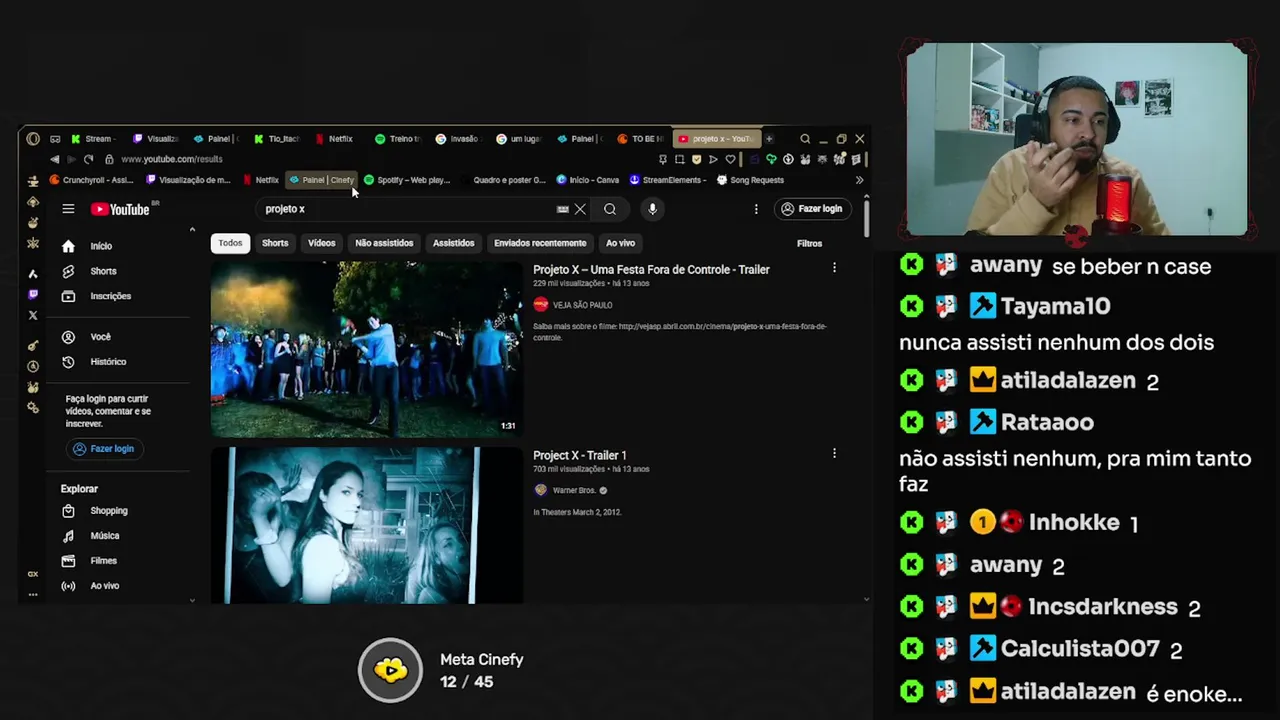The width and height of the screenshot is (1280, 720).
Task: Select the Ao vivo filter chip
Action: tap(620, 243)
